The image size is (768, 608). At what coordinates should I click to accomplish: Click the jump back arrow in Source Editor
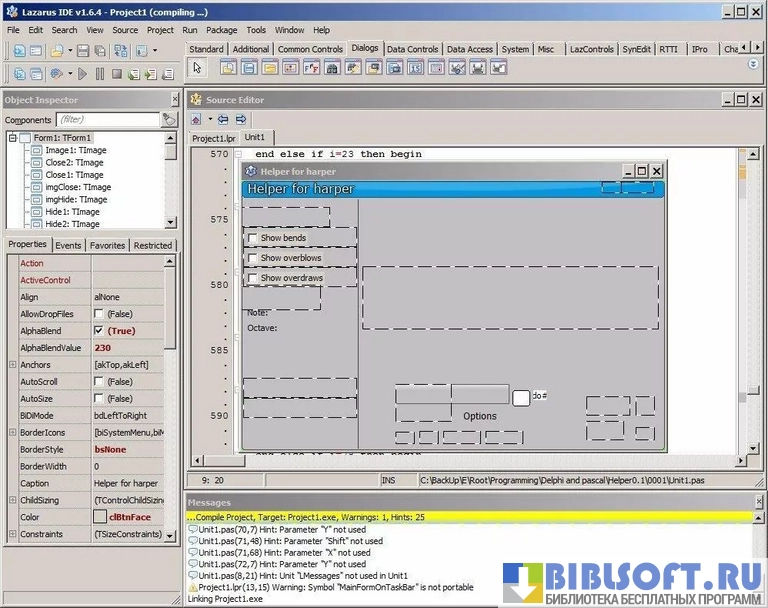222,119
